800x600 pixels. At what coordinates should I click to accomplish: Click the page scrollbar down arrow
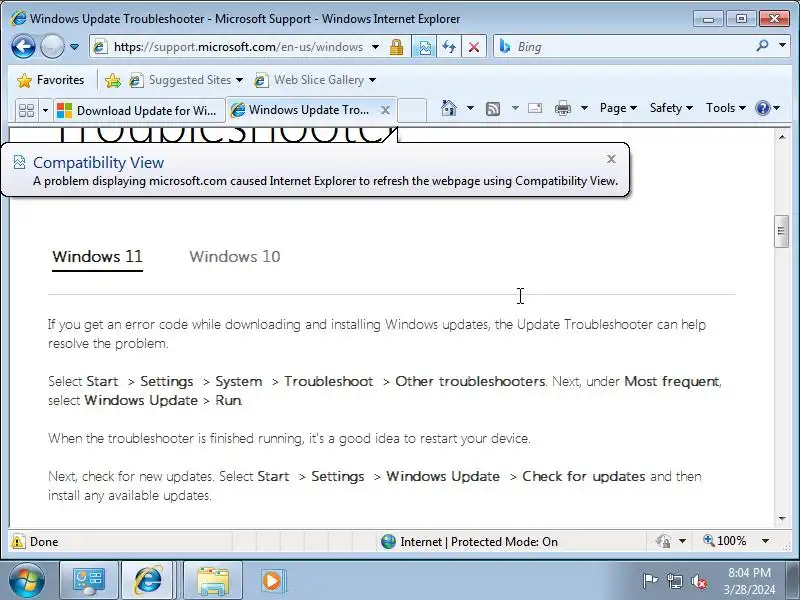click(x=782, y=519)
